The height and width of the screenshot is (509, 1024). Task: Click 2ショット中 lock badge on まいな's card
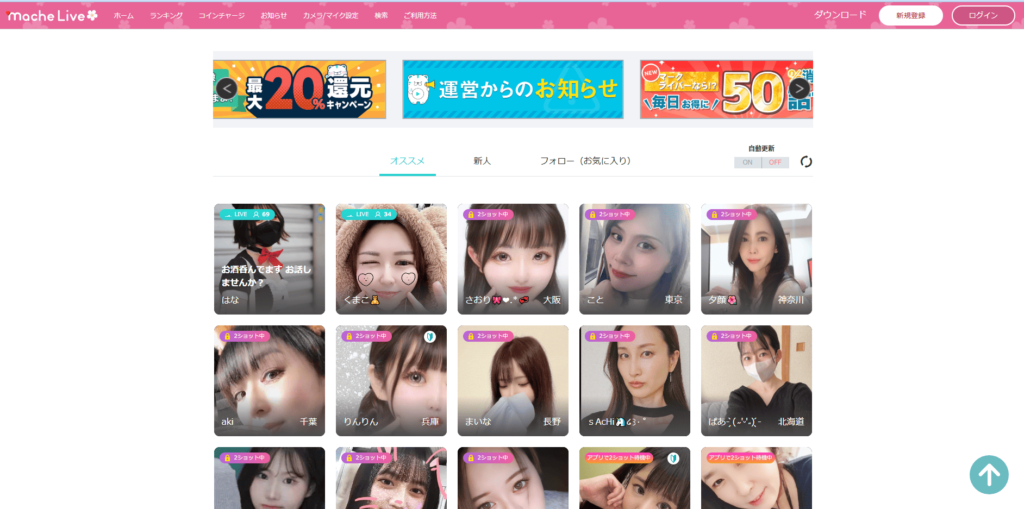click(x=488, y=336)
